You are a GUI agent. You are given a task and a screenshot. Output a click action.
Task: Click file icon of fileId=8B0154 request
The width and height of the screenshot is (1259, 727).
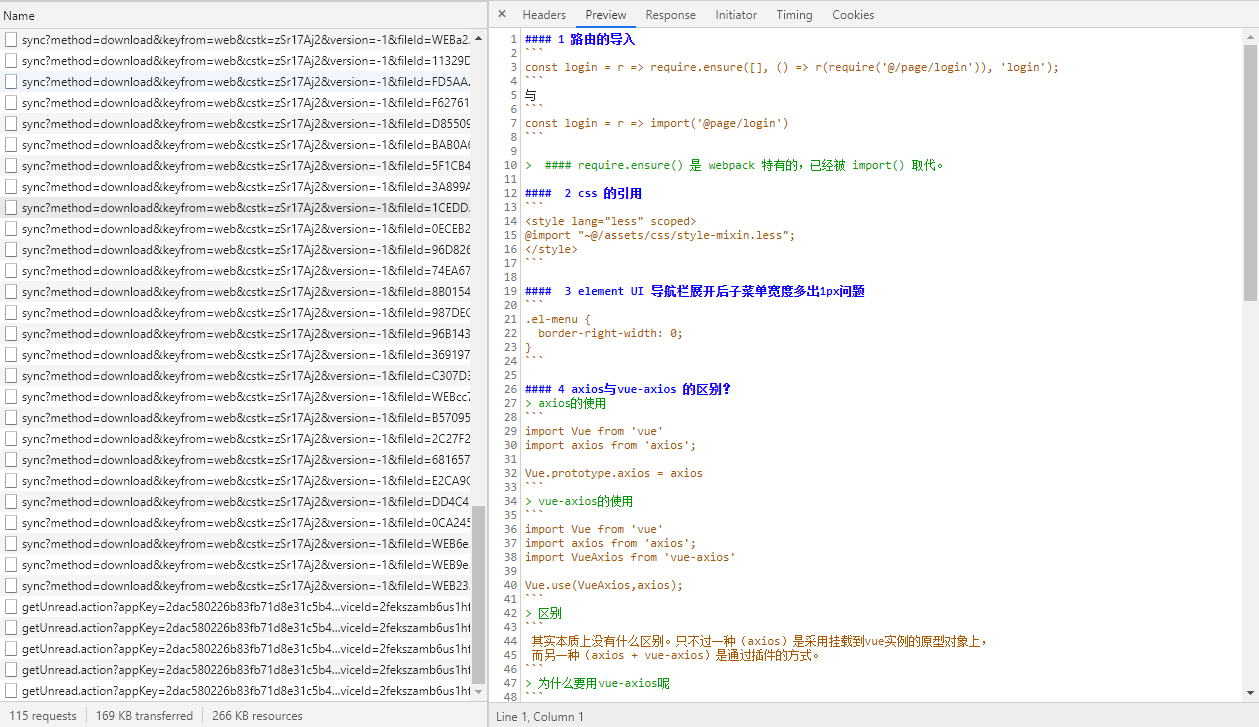[11, 291]
